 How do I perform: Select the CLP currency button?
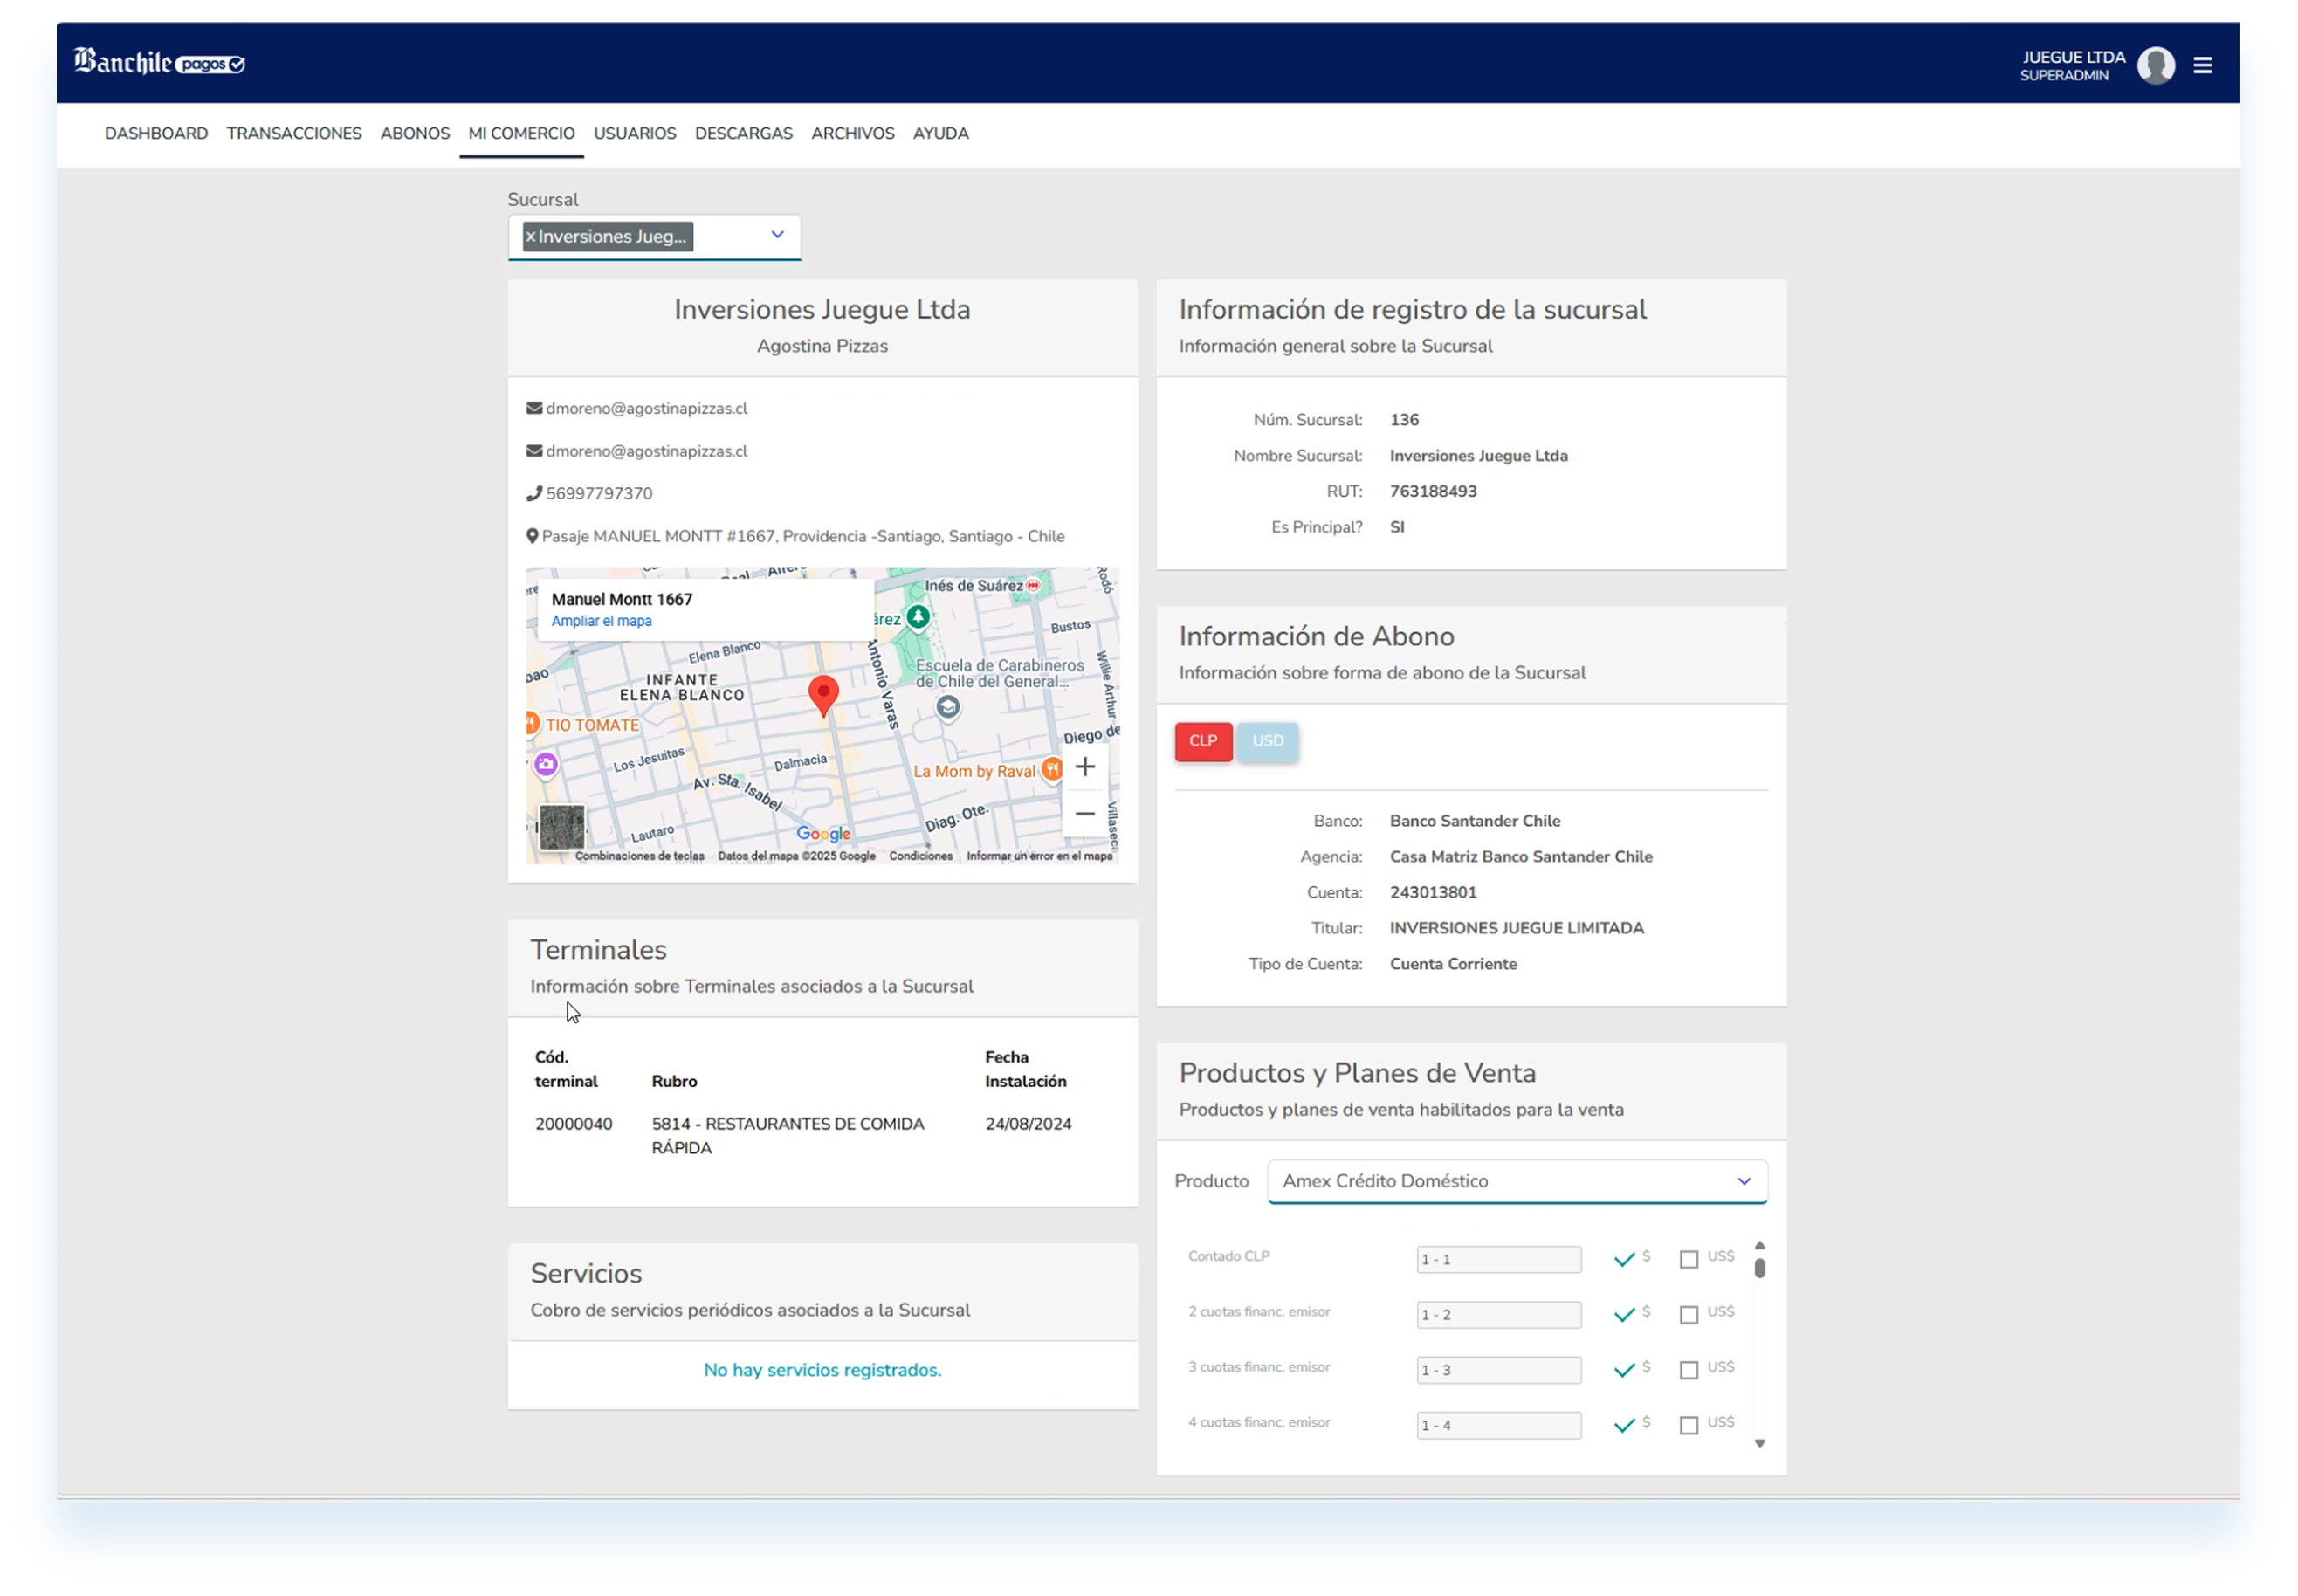[x=1202, y=741]
